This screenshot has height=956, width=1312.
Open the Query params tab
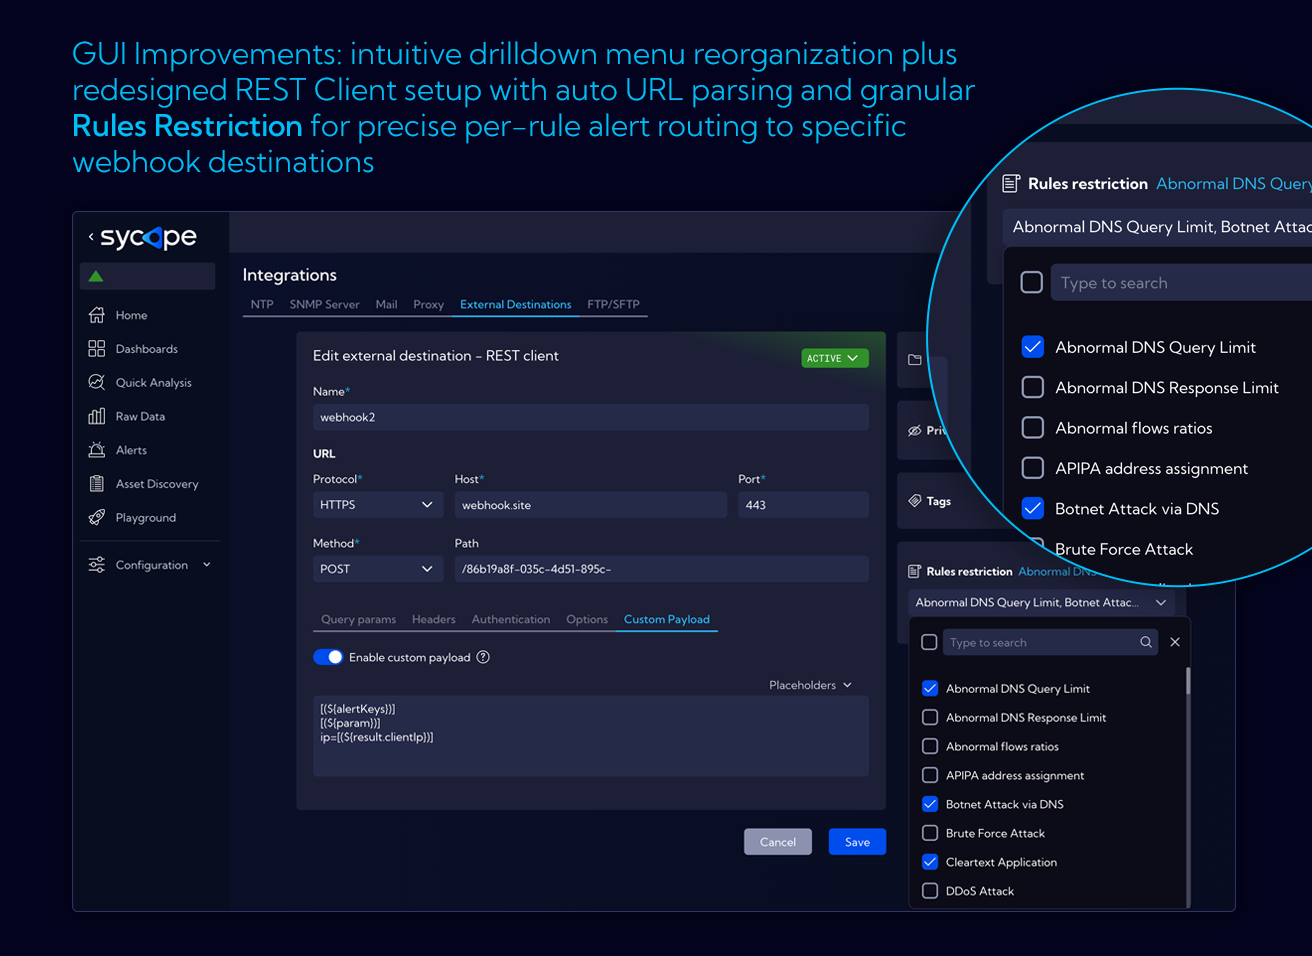tap(358, 619)
